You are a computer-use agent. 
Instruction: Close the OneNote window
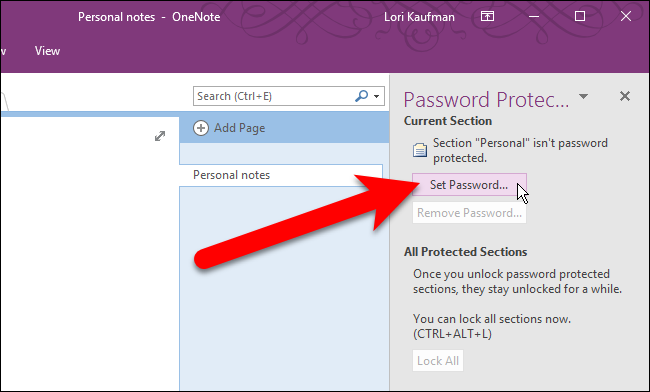[626, 17]
